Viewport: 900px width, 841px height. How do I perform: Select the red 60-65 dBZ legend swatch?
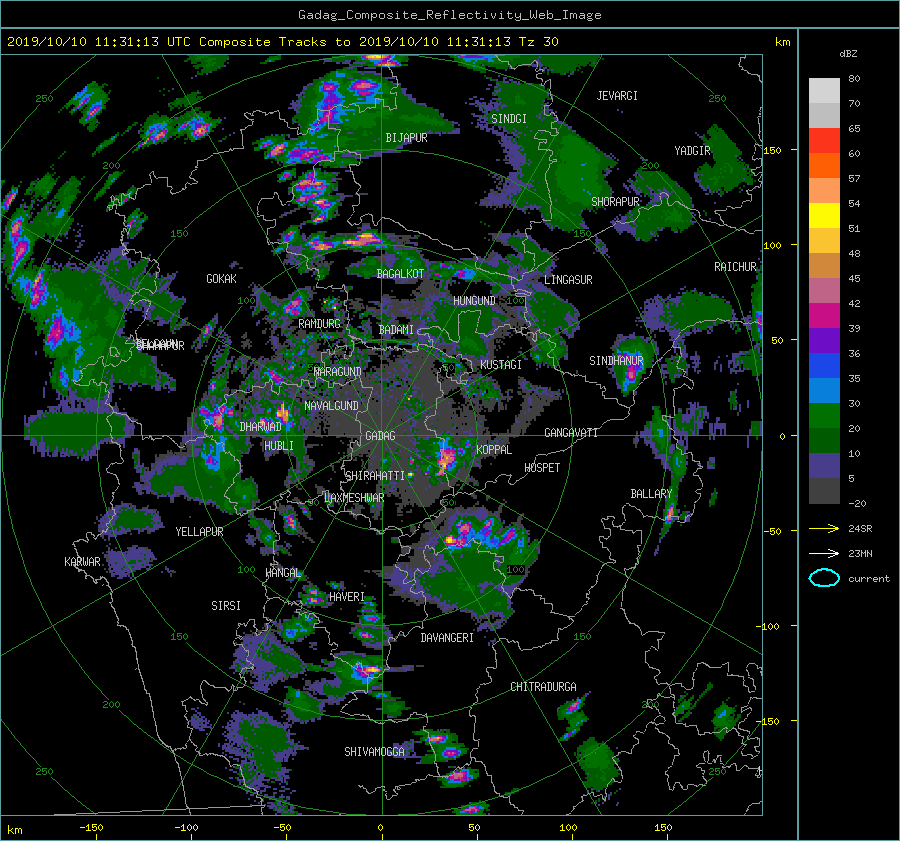(824, 141)
